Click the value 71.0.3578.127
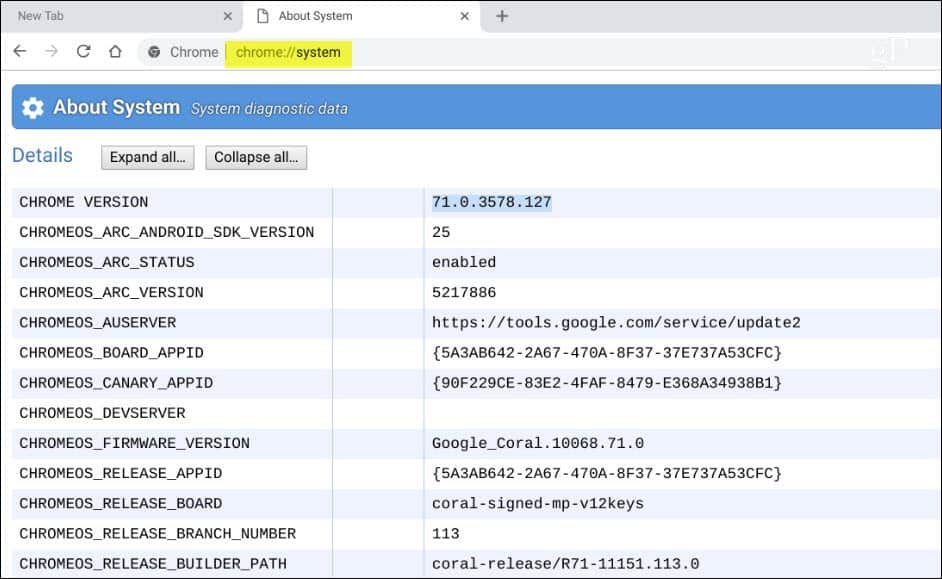 point(491,202)
